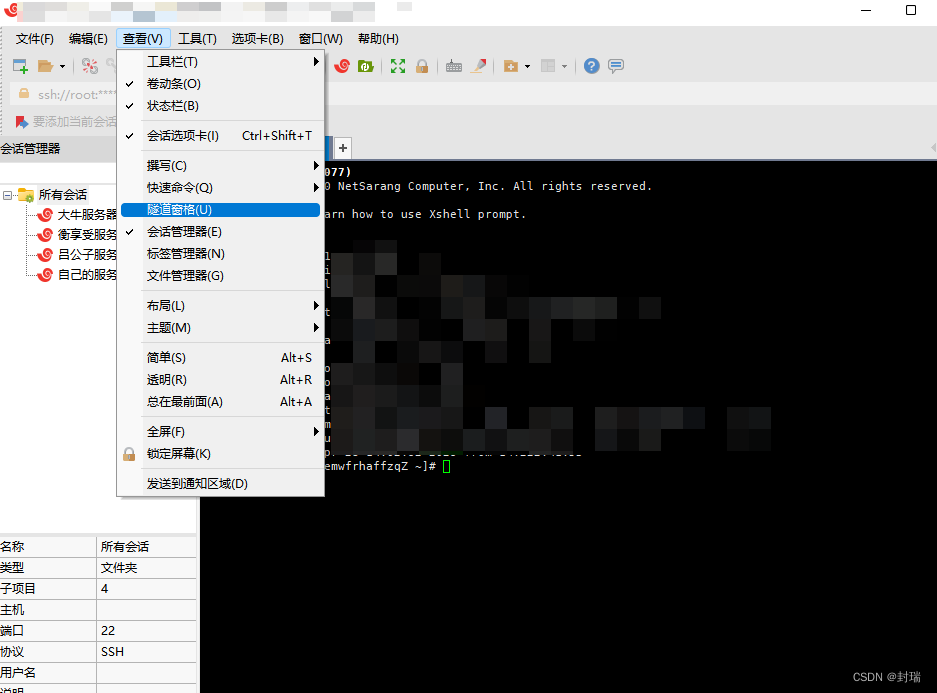Launch Xftp file transfer

coord(365,66)
